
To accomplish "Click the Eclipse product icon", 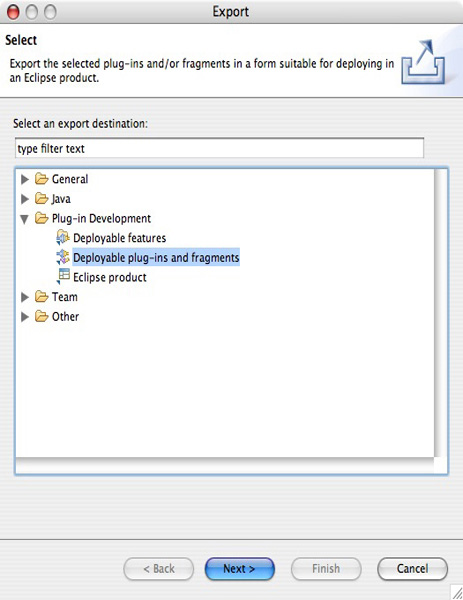I will pyautogui.click(x=64, y=276).
